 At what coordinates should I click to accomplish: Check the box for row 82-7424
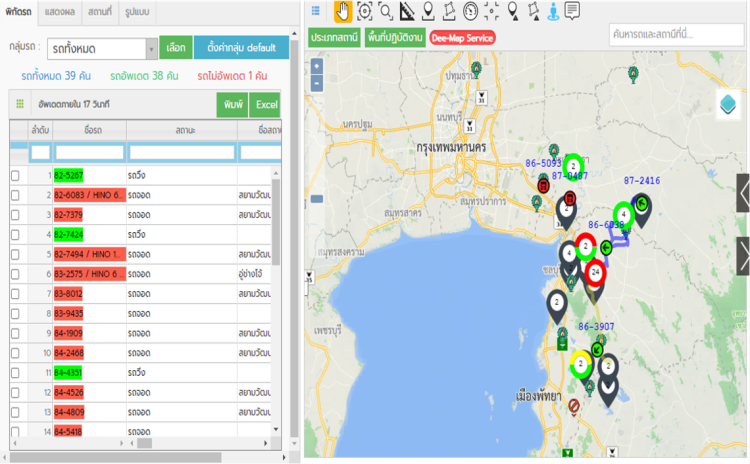(15, 235)
